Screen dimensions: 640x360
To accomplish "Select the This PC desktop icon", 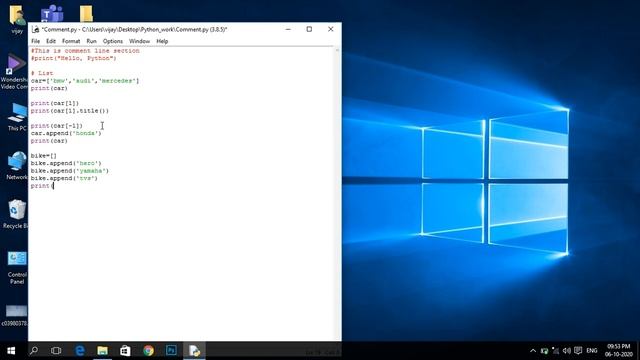I will click(17, 117).
